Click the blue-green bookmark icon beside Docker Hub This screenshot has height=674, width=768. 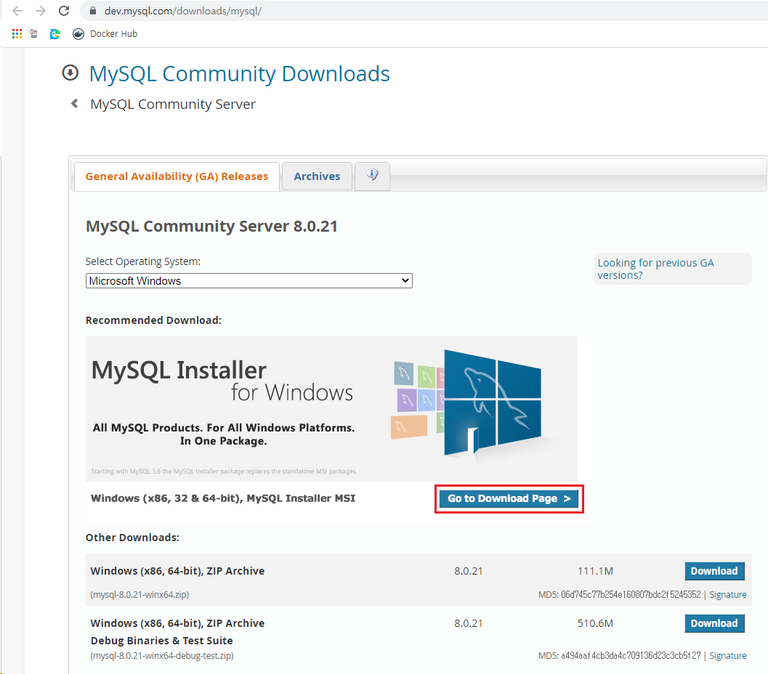55,34
